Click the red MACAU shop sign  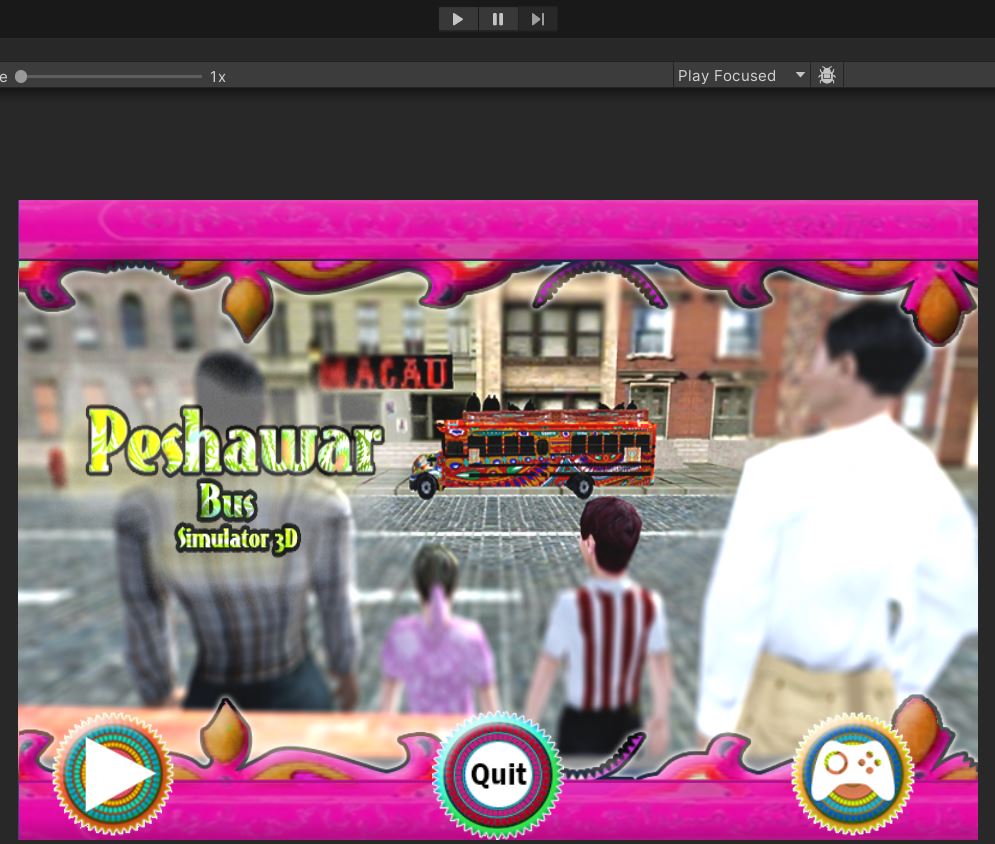point(384,373)
